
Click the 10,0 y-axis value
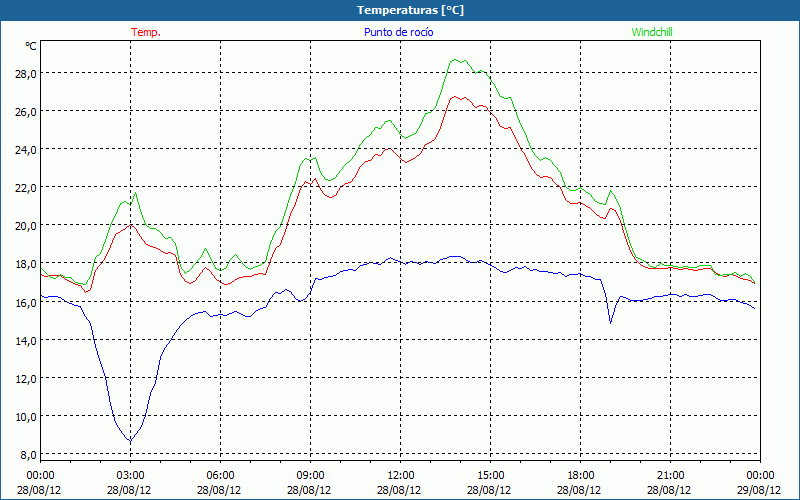(x=26, y=416)
